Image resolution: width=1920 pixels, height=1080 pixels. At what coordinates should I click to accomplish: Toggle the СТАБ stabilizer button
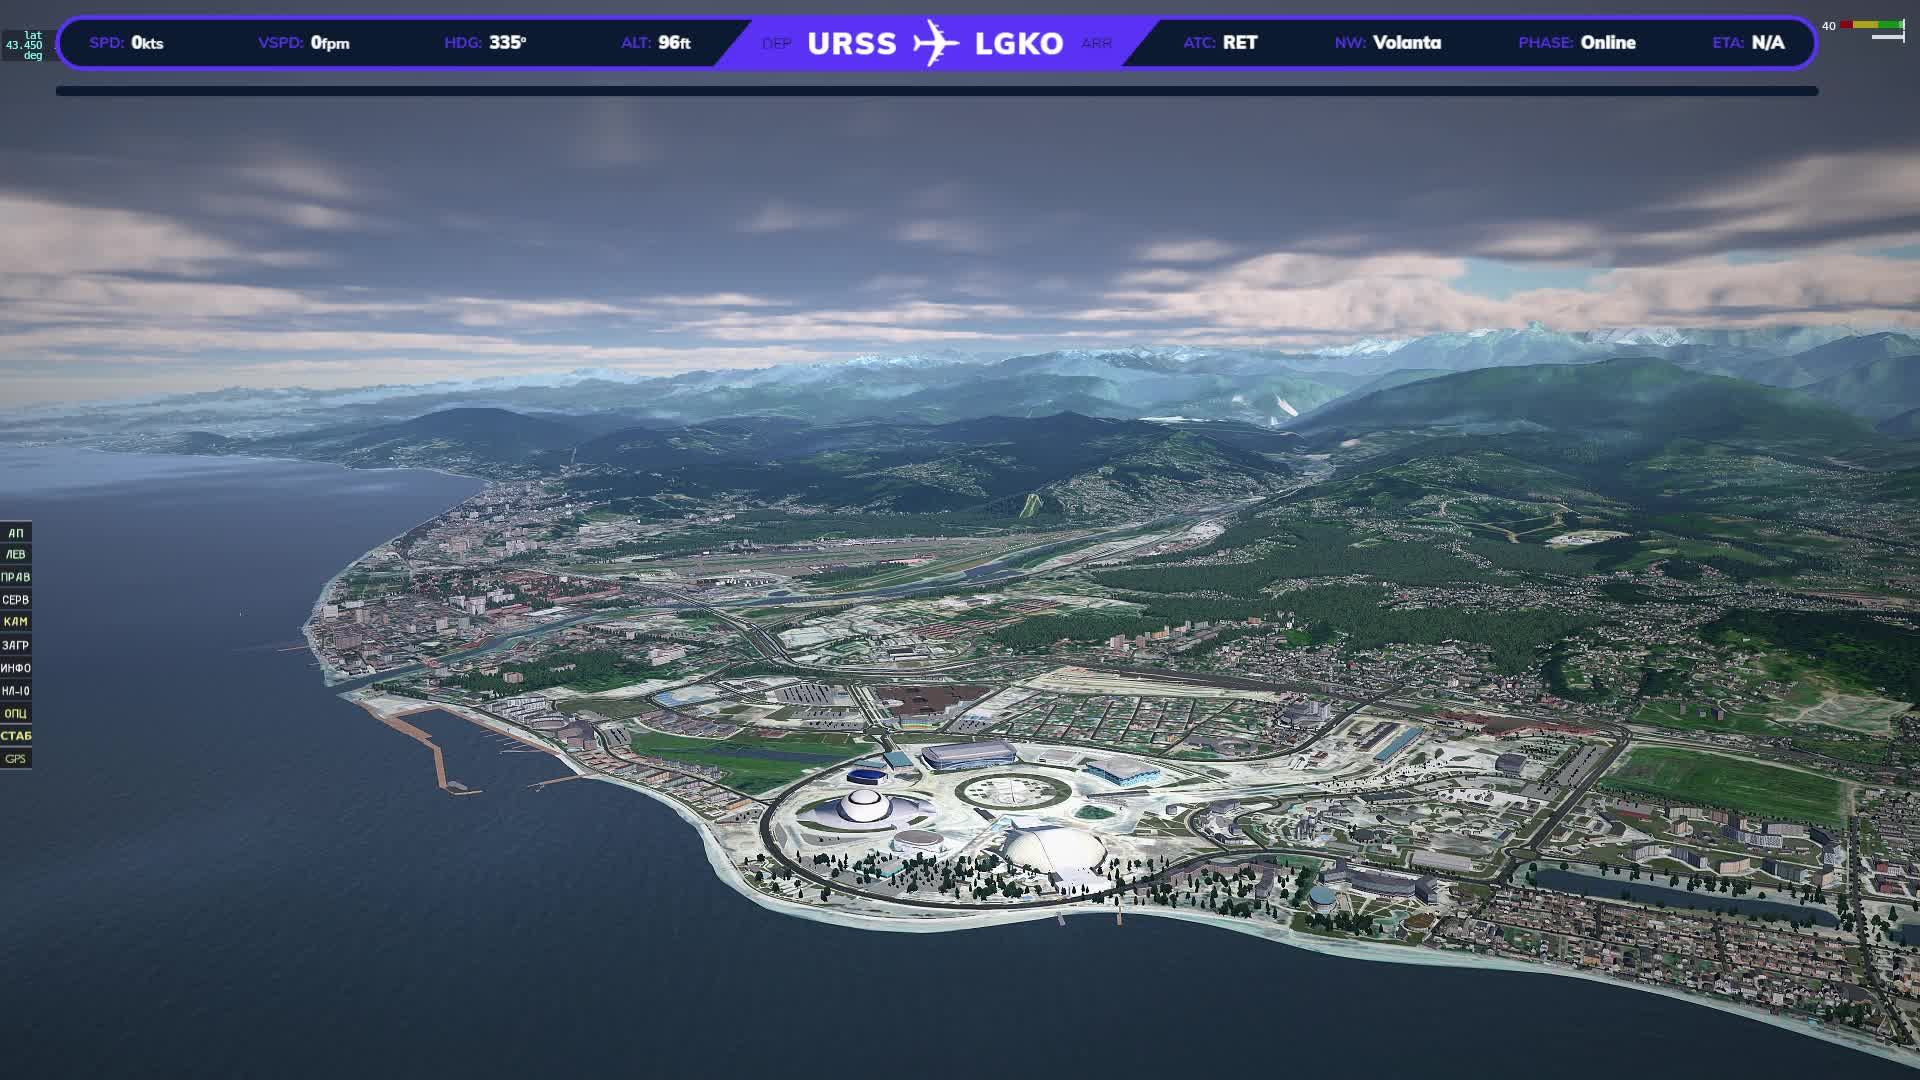[x=15, y=736]
